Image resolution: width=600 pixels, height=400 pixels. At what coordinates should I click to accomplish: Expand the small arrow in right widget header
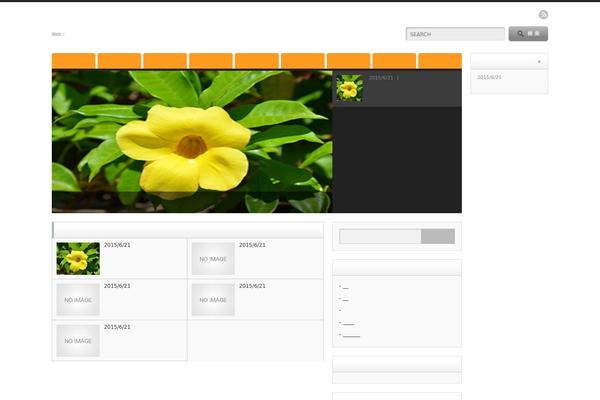(539, 62)
